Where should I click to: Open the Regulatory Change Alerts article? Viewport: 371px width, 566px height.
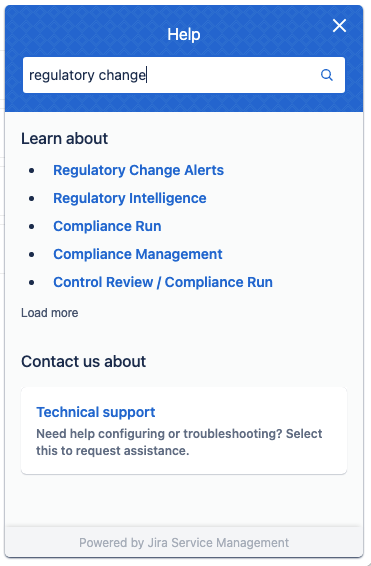tap(139, 170)
